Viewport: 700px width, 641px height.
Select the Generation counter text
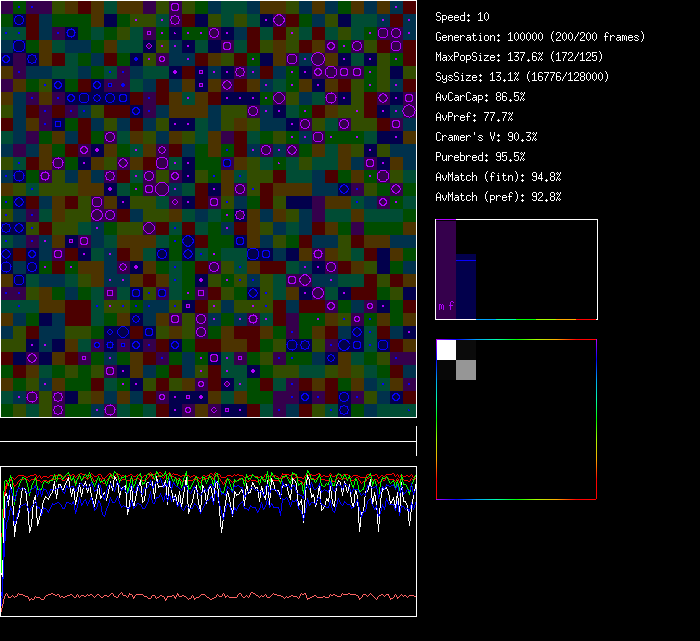pyautogui.click(x=541, y=37)
